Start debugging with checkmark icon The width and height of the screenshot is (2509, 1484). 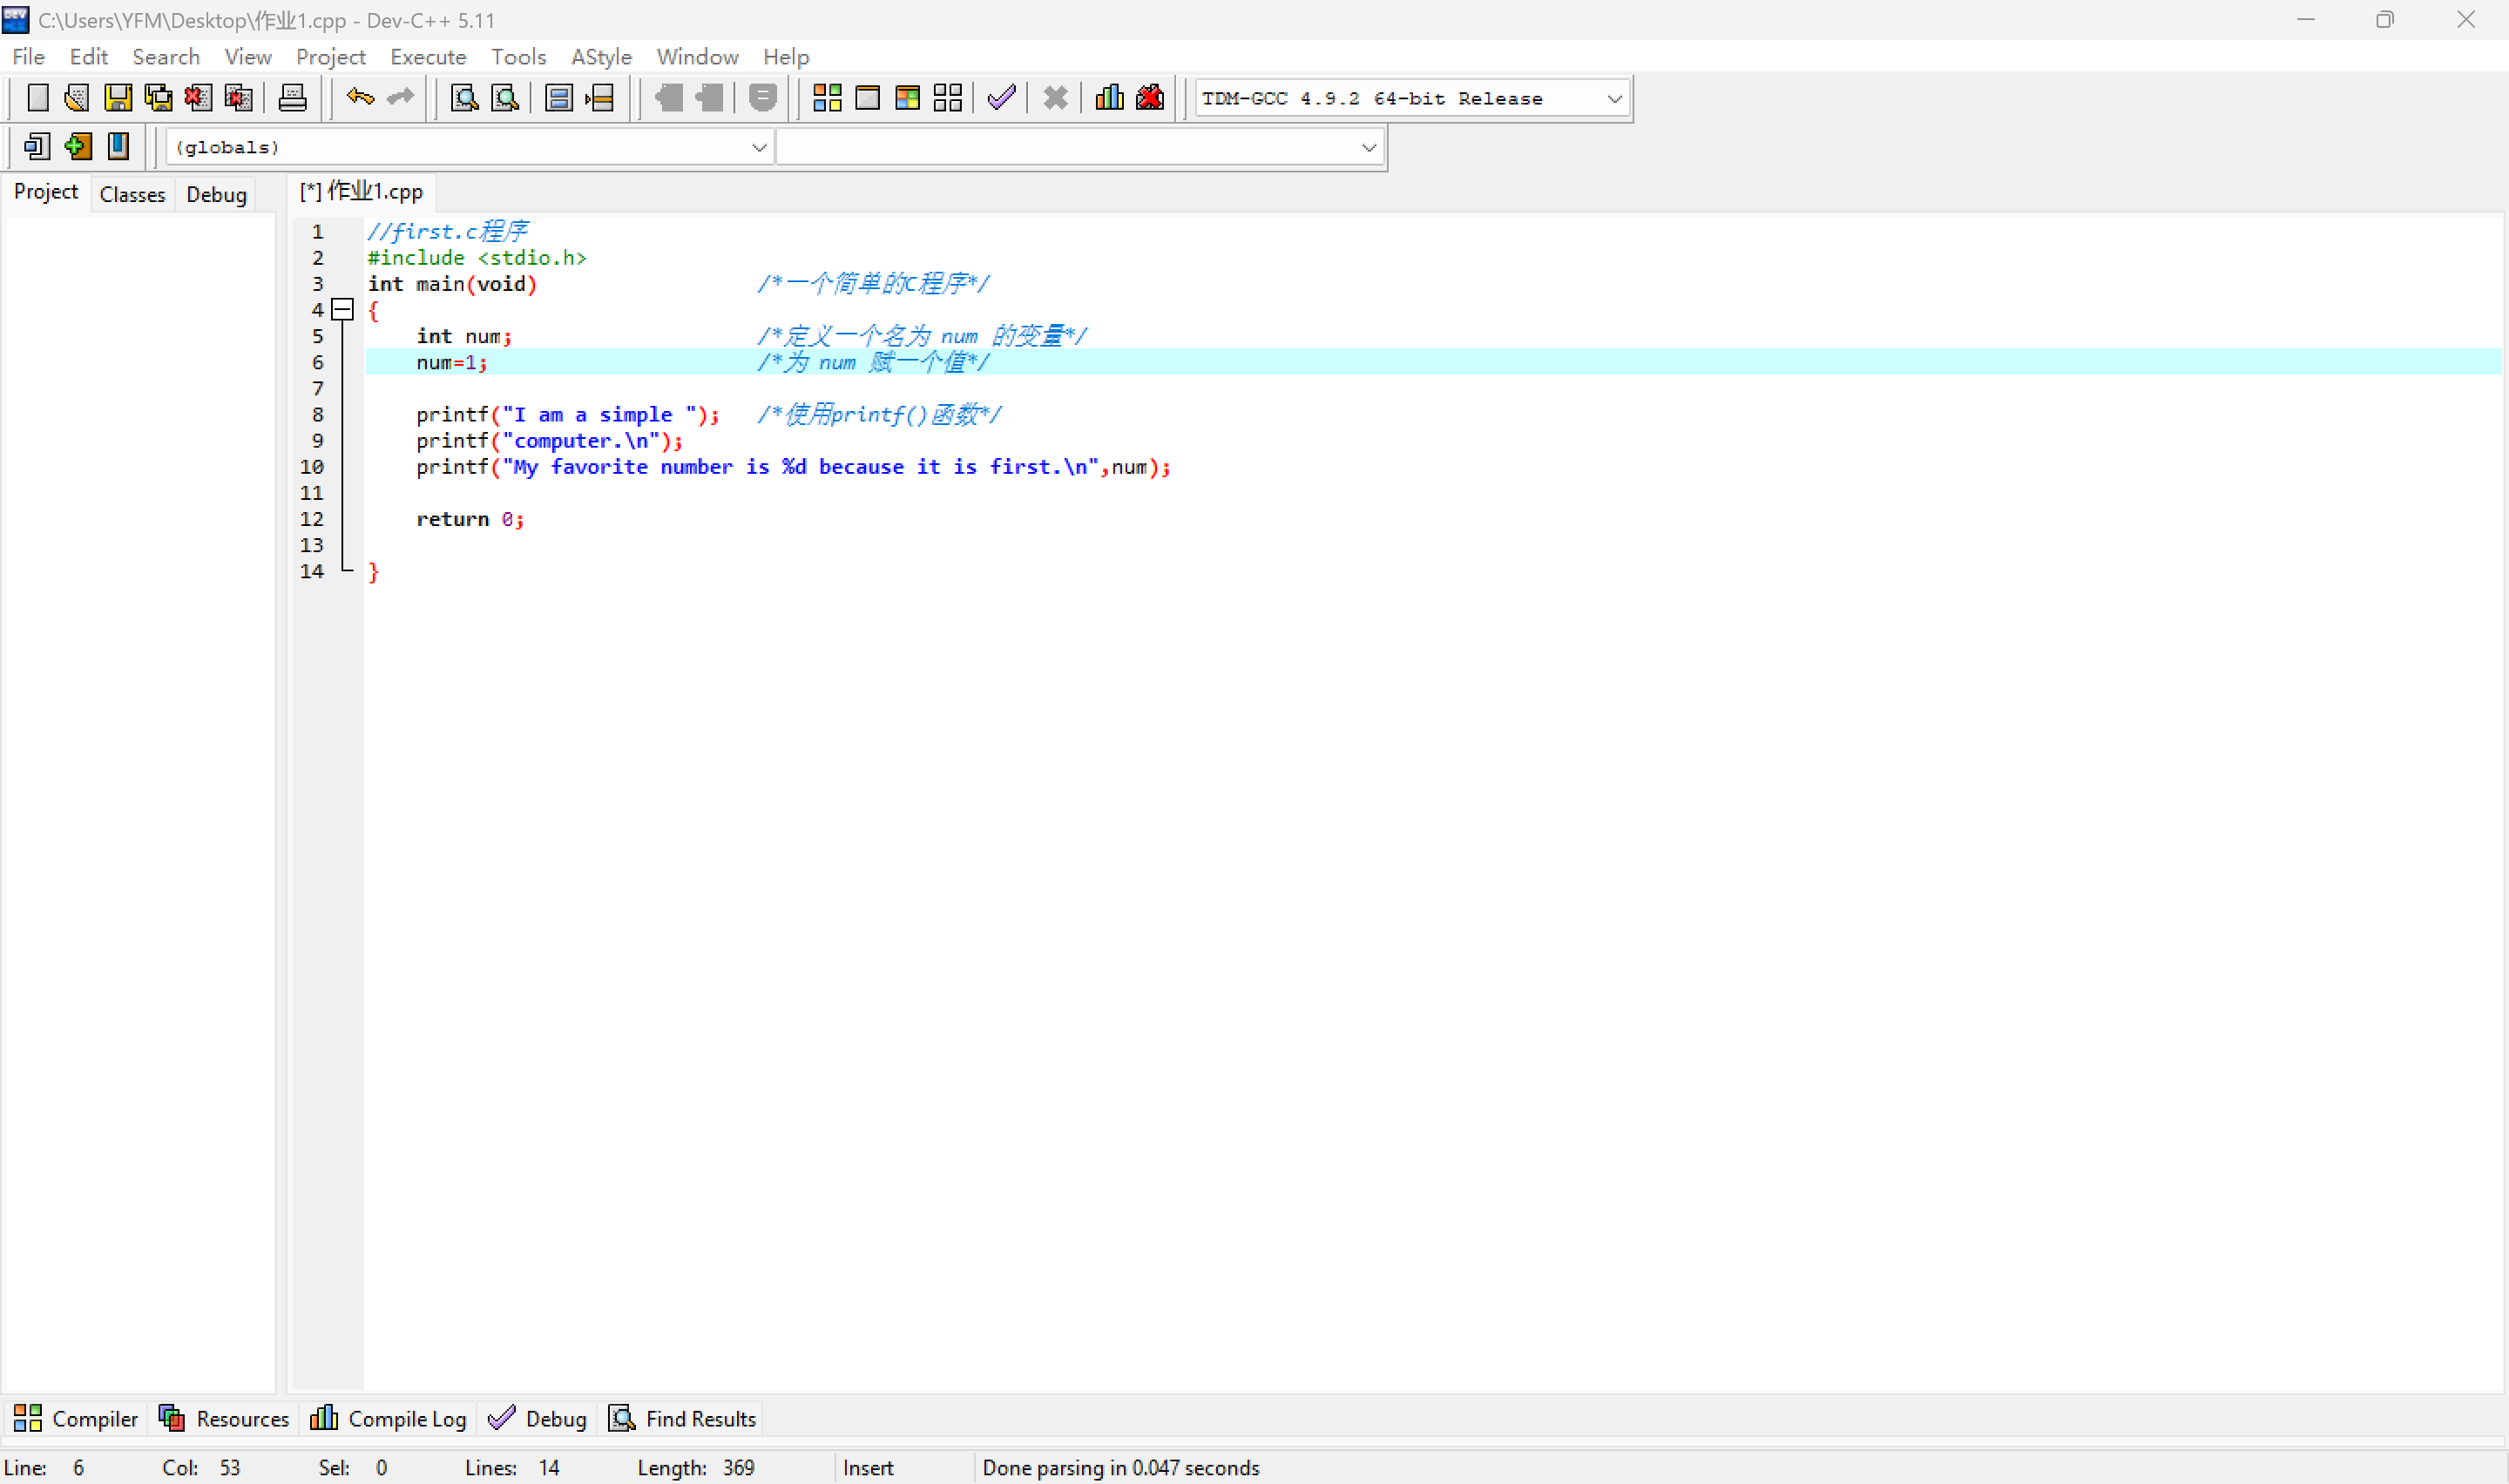1001,98
